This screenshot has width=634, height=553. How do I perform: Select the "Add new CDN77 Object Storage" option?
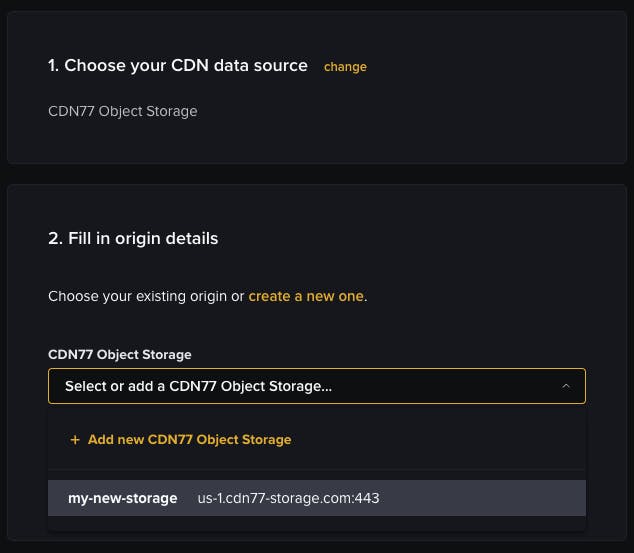click(x=189, y=440)
